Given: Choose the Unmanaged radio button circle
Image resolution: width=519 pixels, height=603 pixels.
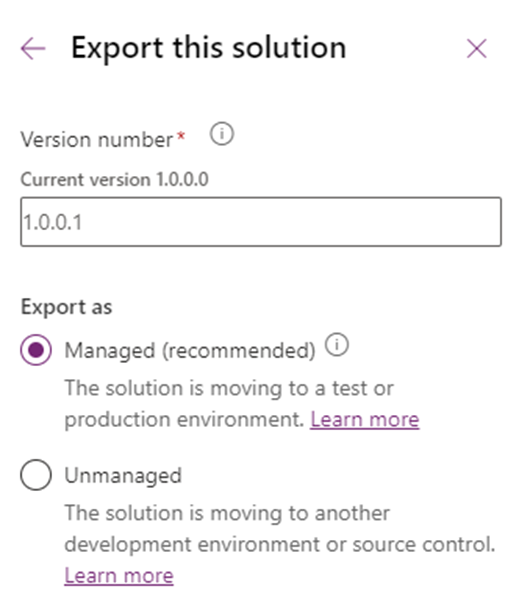Looking at the screenshot, I should pyautogui.click(x=36, y=475).
